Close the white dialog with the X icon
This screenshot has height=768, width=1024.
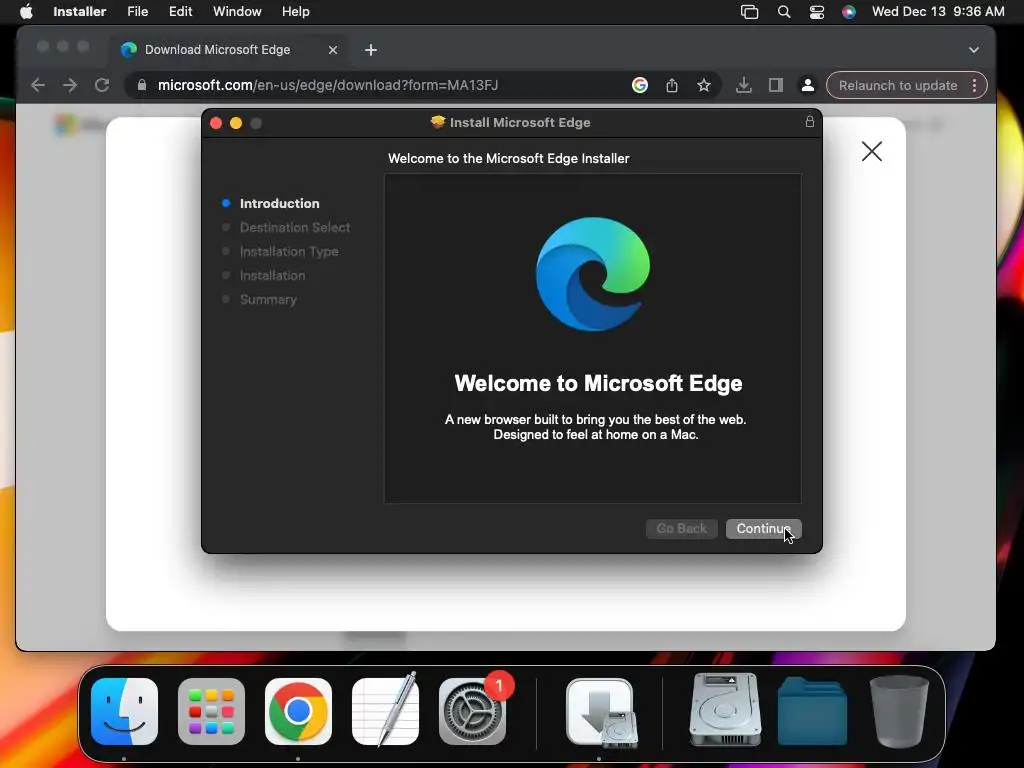point(871,152)
